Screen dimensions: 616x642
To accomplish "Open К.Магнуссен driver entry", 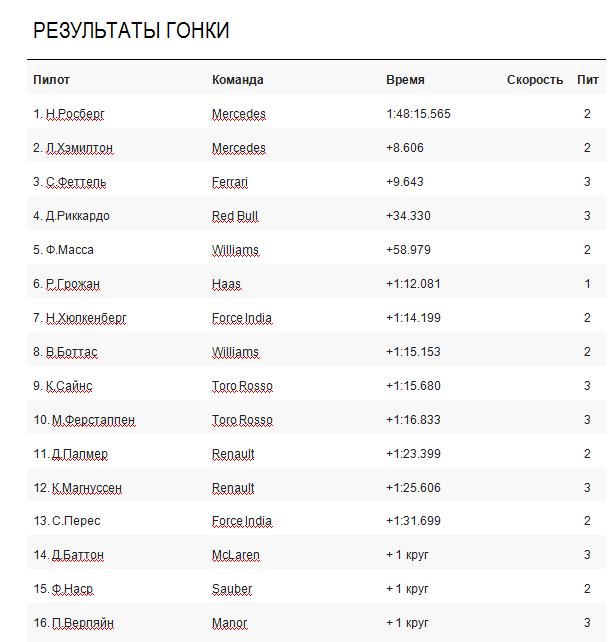I will point(86,488).
